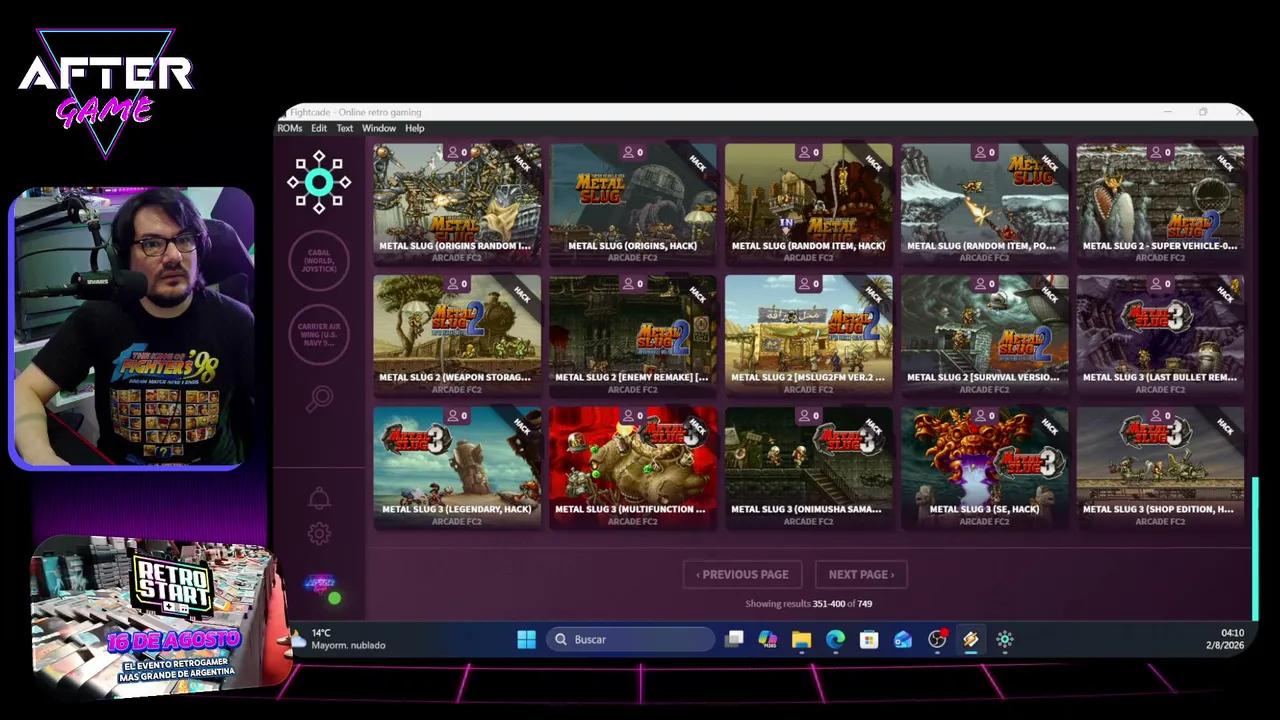Select Metal Slug 3 (Onimusha Sama...) card
Viewport: 1280px width, 720px height.
tap(809, 469)
